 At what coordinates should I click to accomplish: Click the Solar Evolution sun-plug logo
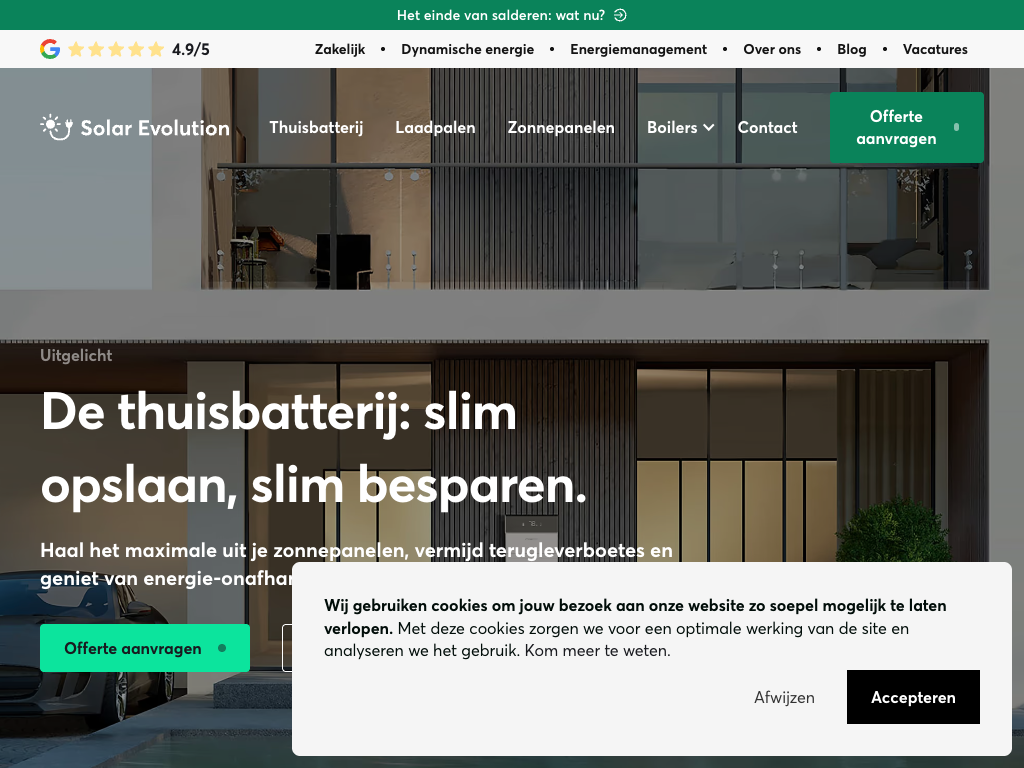click(56, 127)
